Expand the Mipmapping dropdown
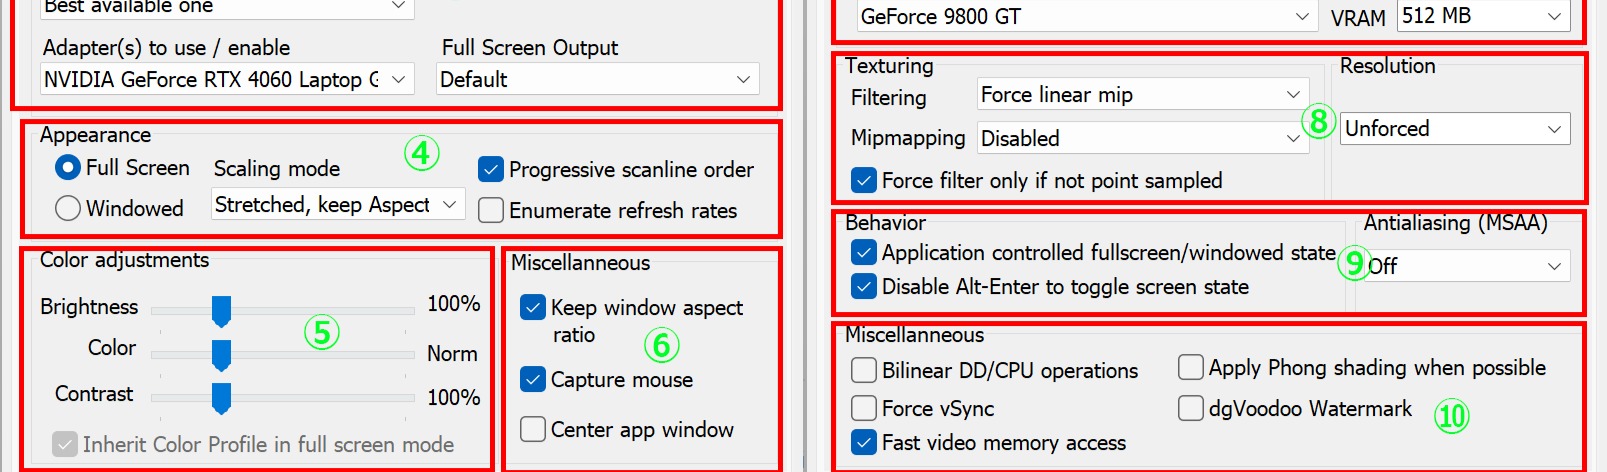Screen dimensions: 1607x472 click(1142, 139)
